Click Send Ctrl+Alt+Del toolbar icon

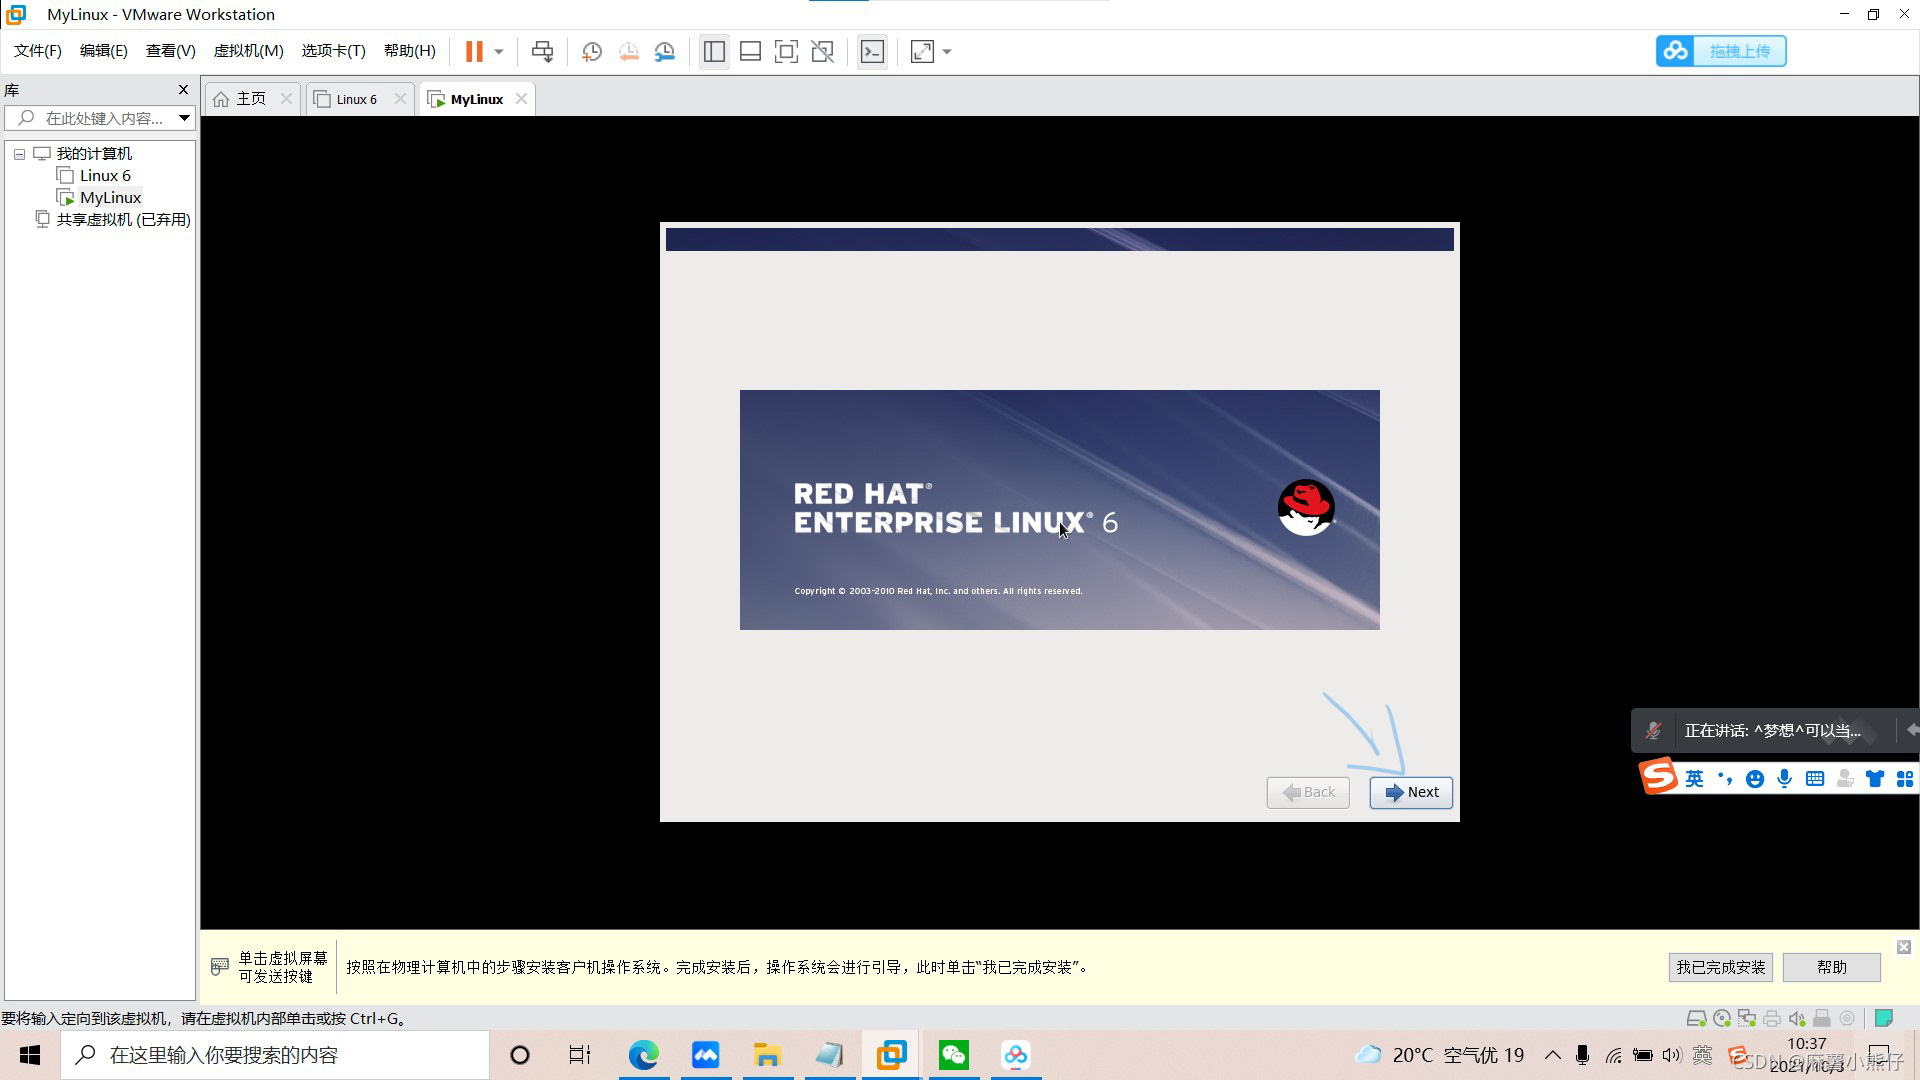542,51
